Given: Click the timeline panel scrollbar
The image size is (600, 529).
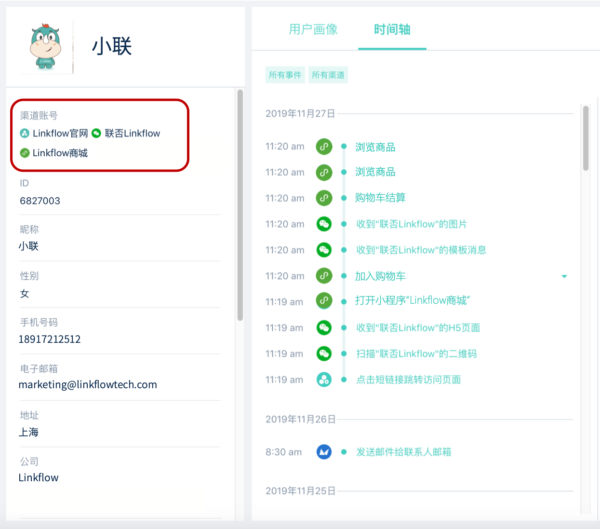Looking at the screenshot, I should tap(585, 138).
